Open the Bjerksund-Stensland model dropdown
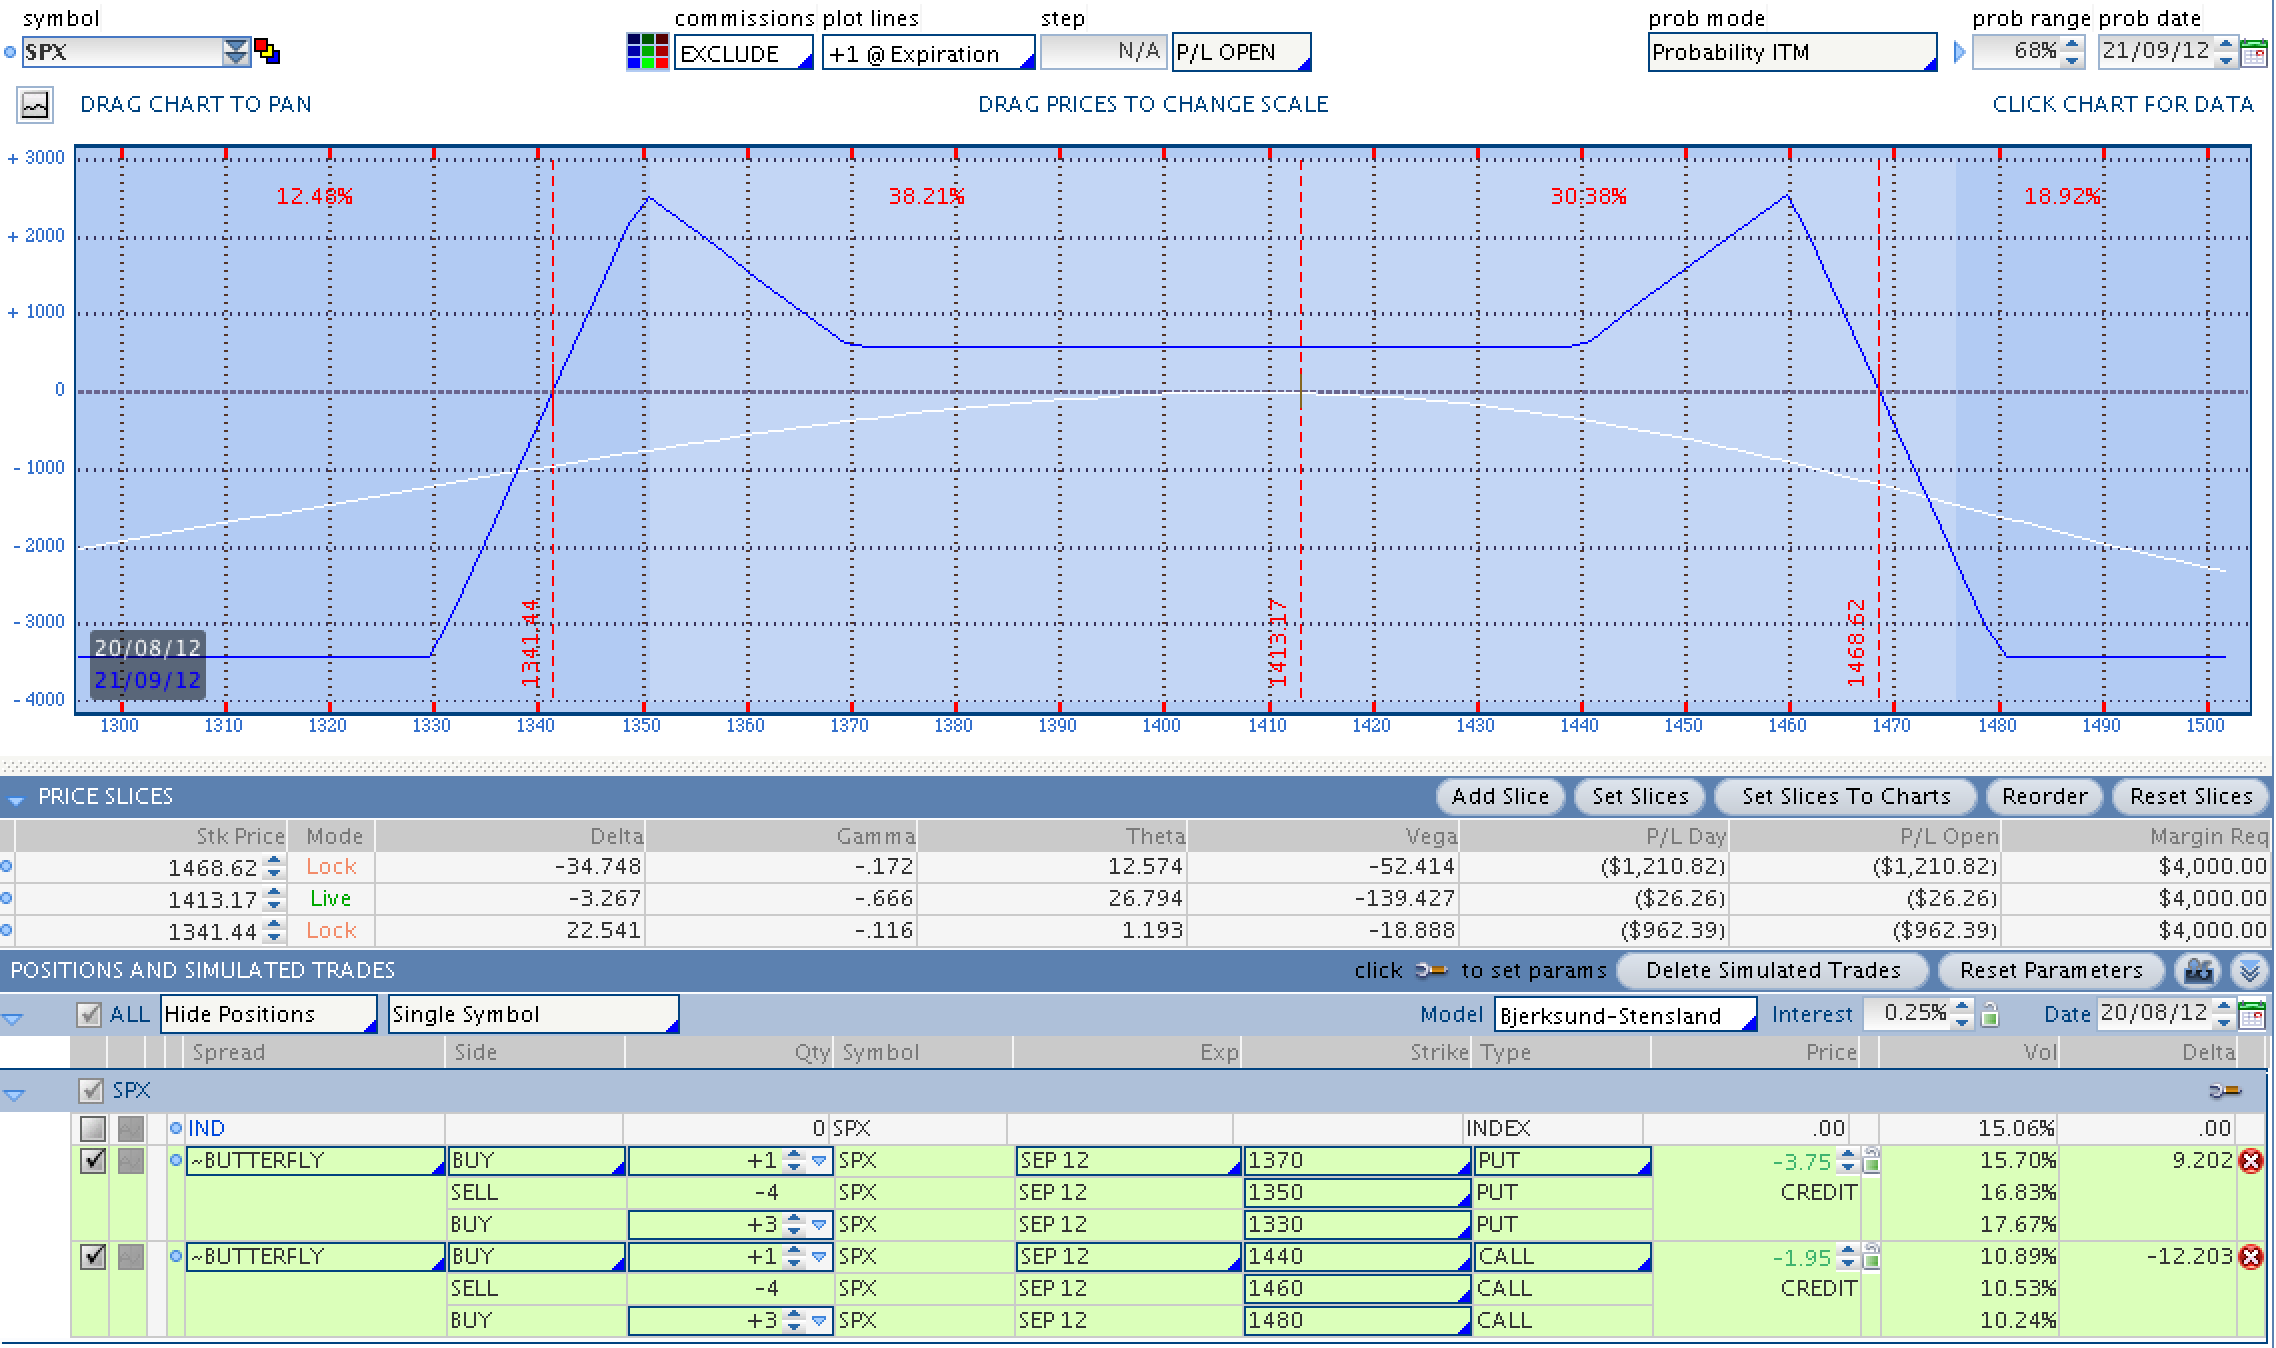The height and width of the screenshot is (1348, 2276). click(1625, 1016)
